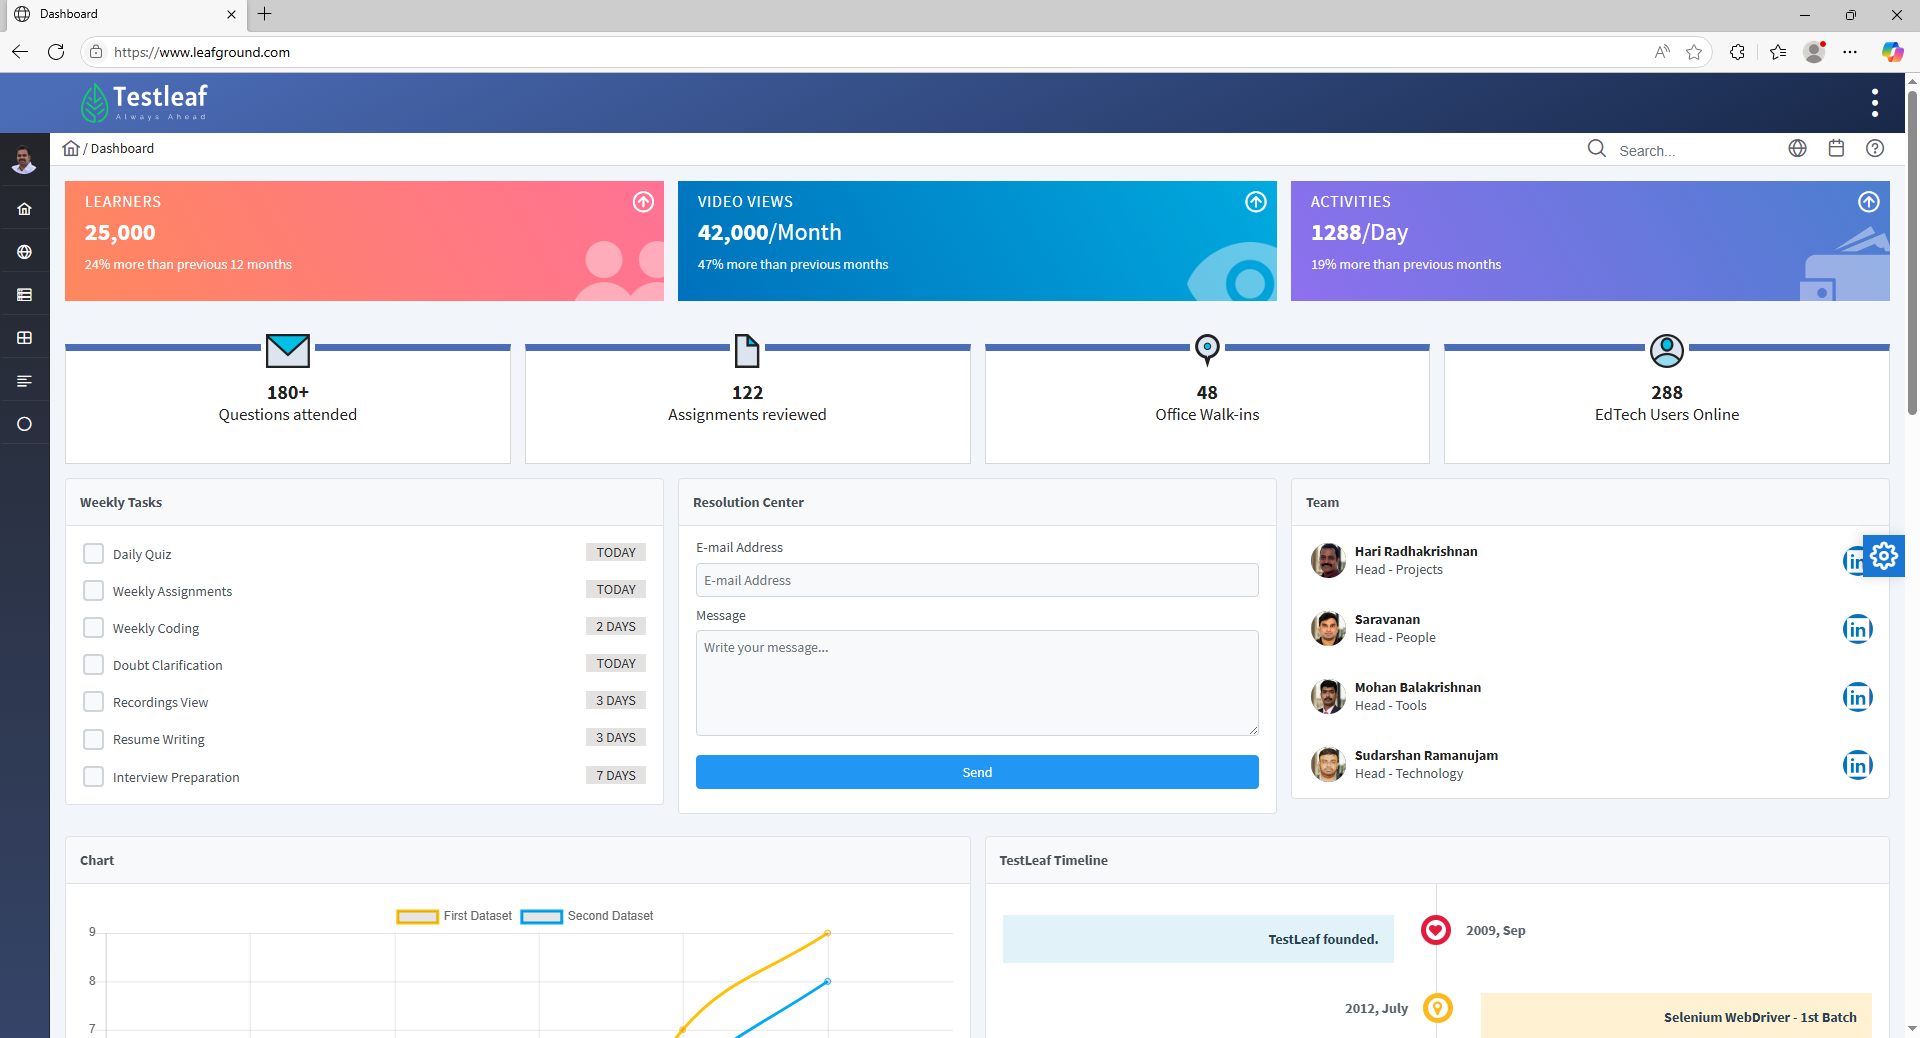Check the Doubt Clarification checkbox
The width and height of the screenshot is (1920, 1038).
coord(93,665)
